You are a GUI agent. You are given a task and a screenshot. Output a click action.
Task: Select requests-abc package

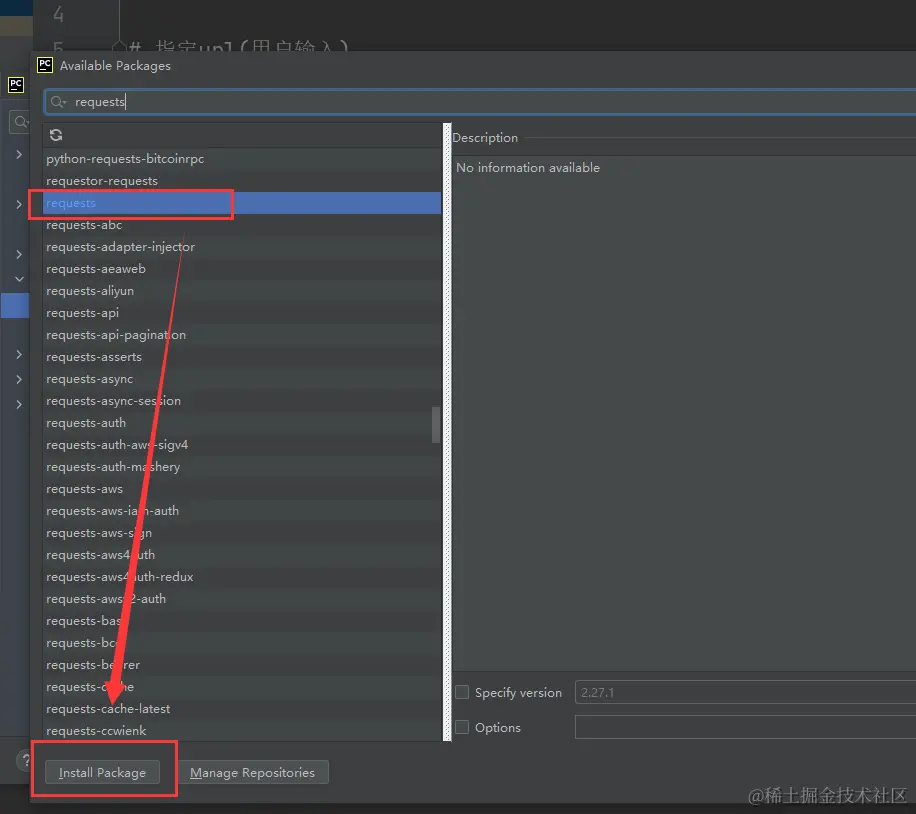242,225
